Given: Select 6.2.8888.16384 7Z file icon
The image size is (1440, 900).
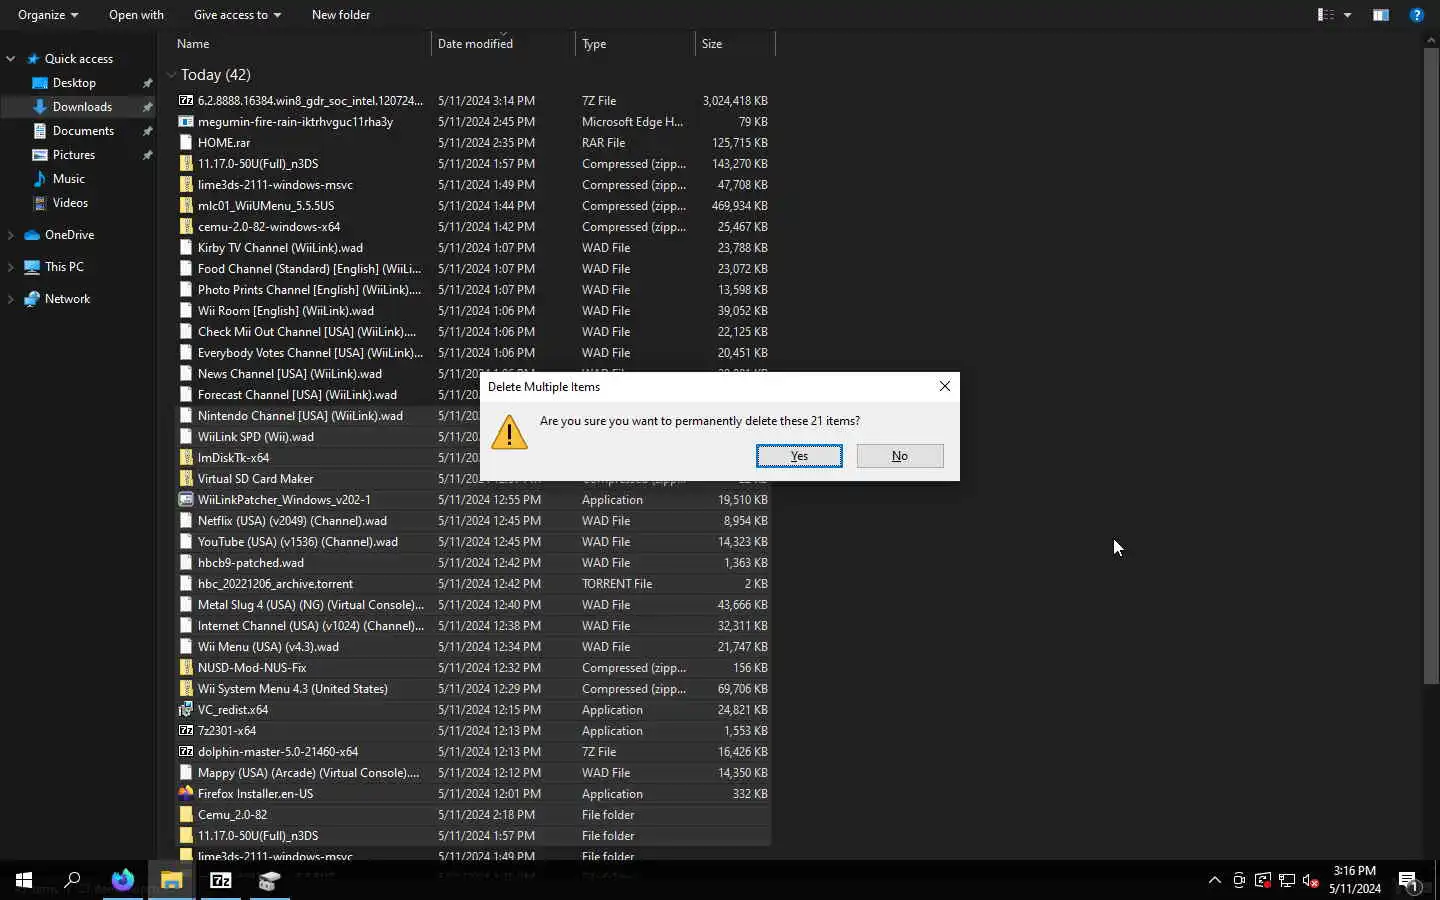Looking at the screenshot, I should pos(186,101).
